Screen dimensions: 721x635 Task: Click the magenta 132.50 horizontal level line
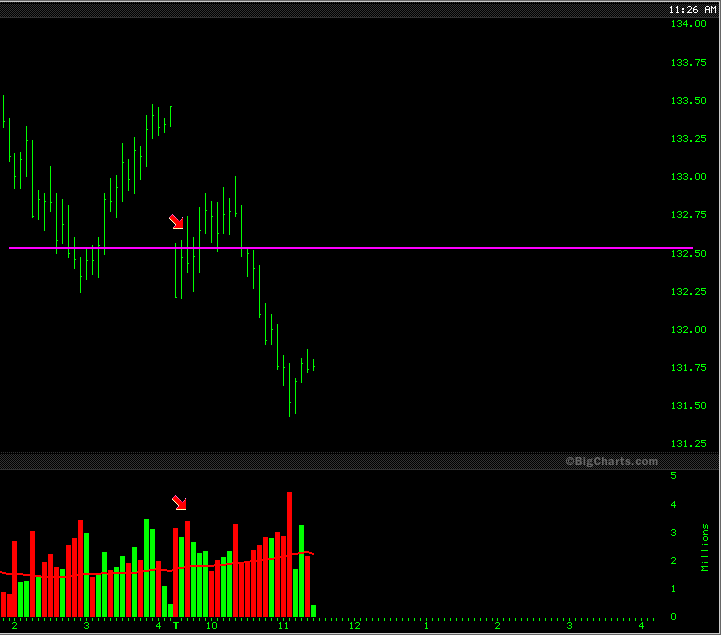tap(351, 248)
